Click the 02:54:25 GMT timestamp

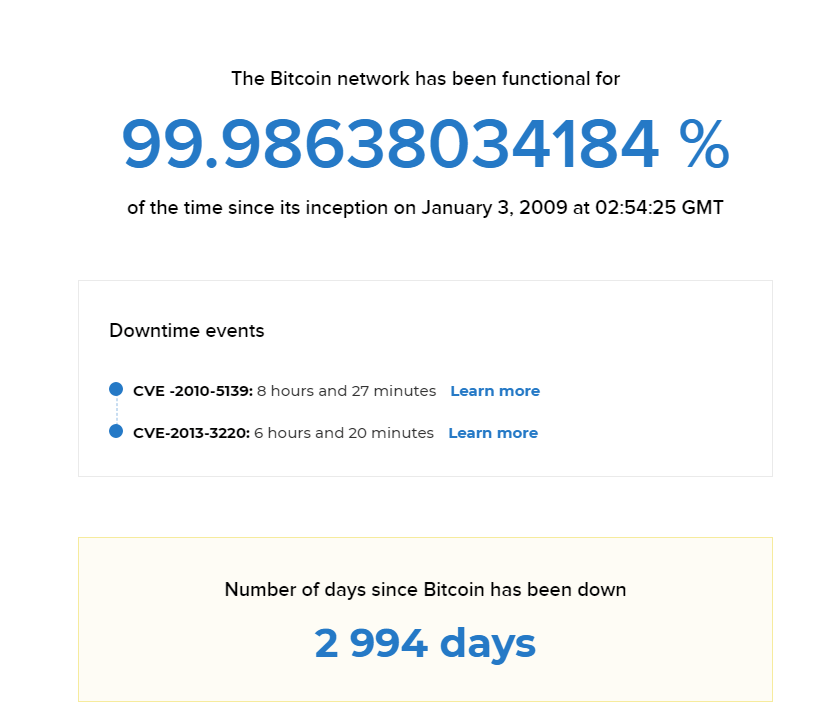coord(659,207)
